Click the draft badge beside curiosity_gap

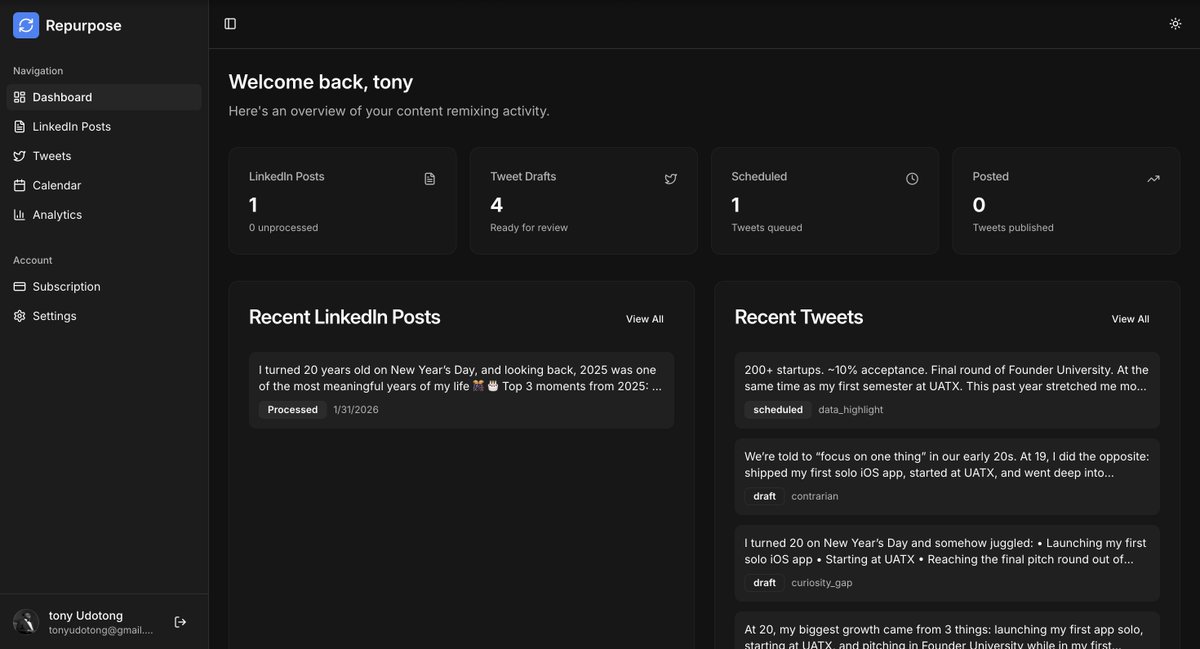(x=765, y=583)
